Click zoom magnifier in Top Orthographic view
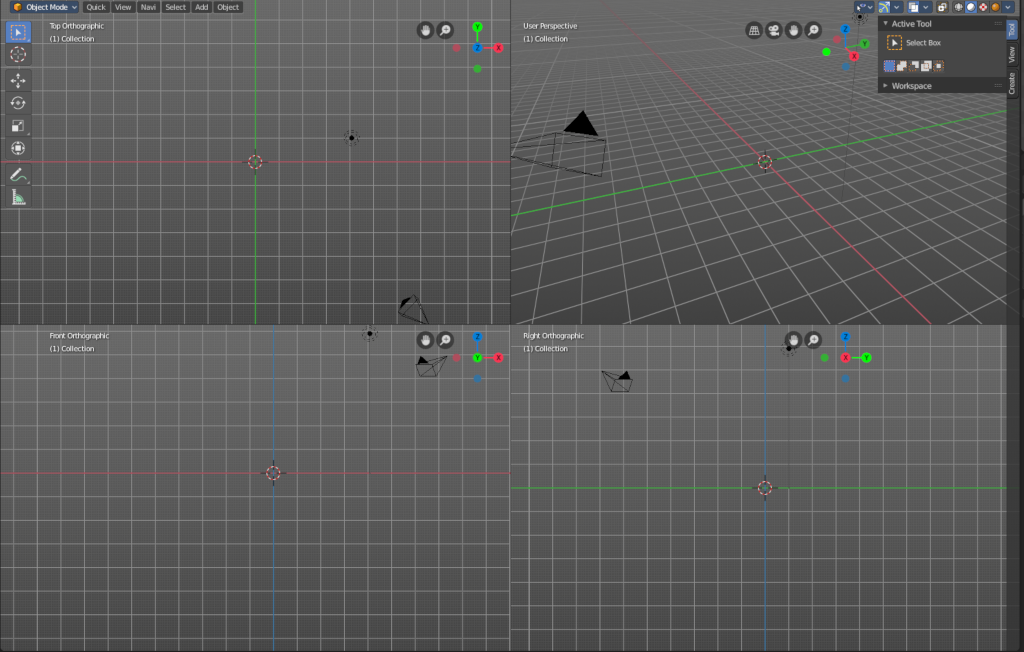 [x=445, y=30]
